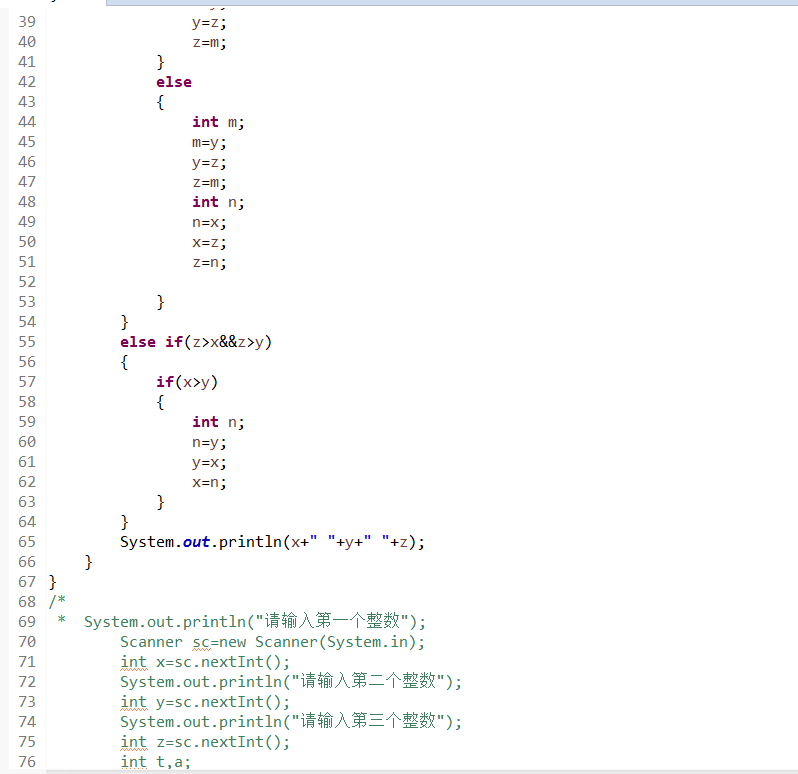798x774 pixels.
Task: Click the 'x=n;' statement
Action: pos(209,482)
